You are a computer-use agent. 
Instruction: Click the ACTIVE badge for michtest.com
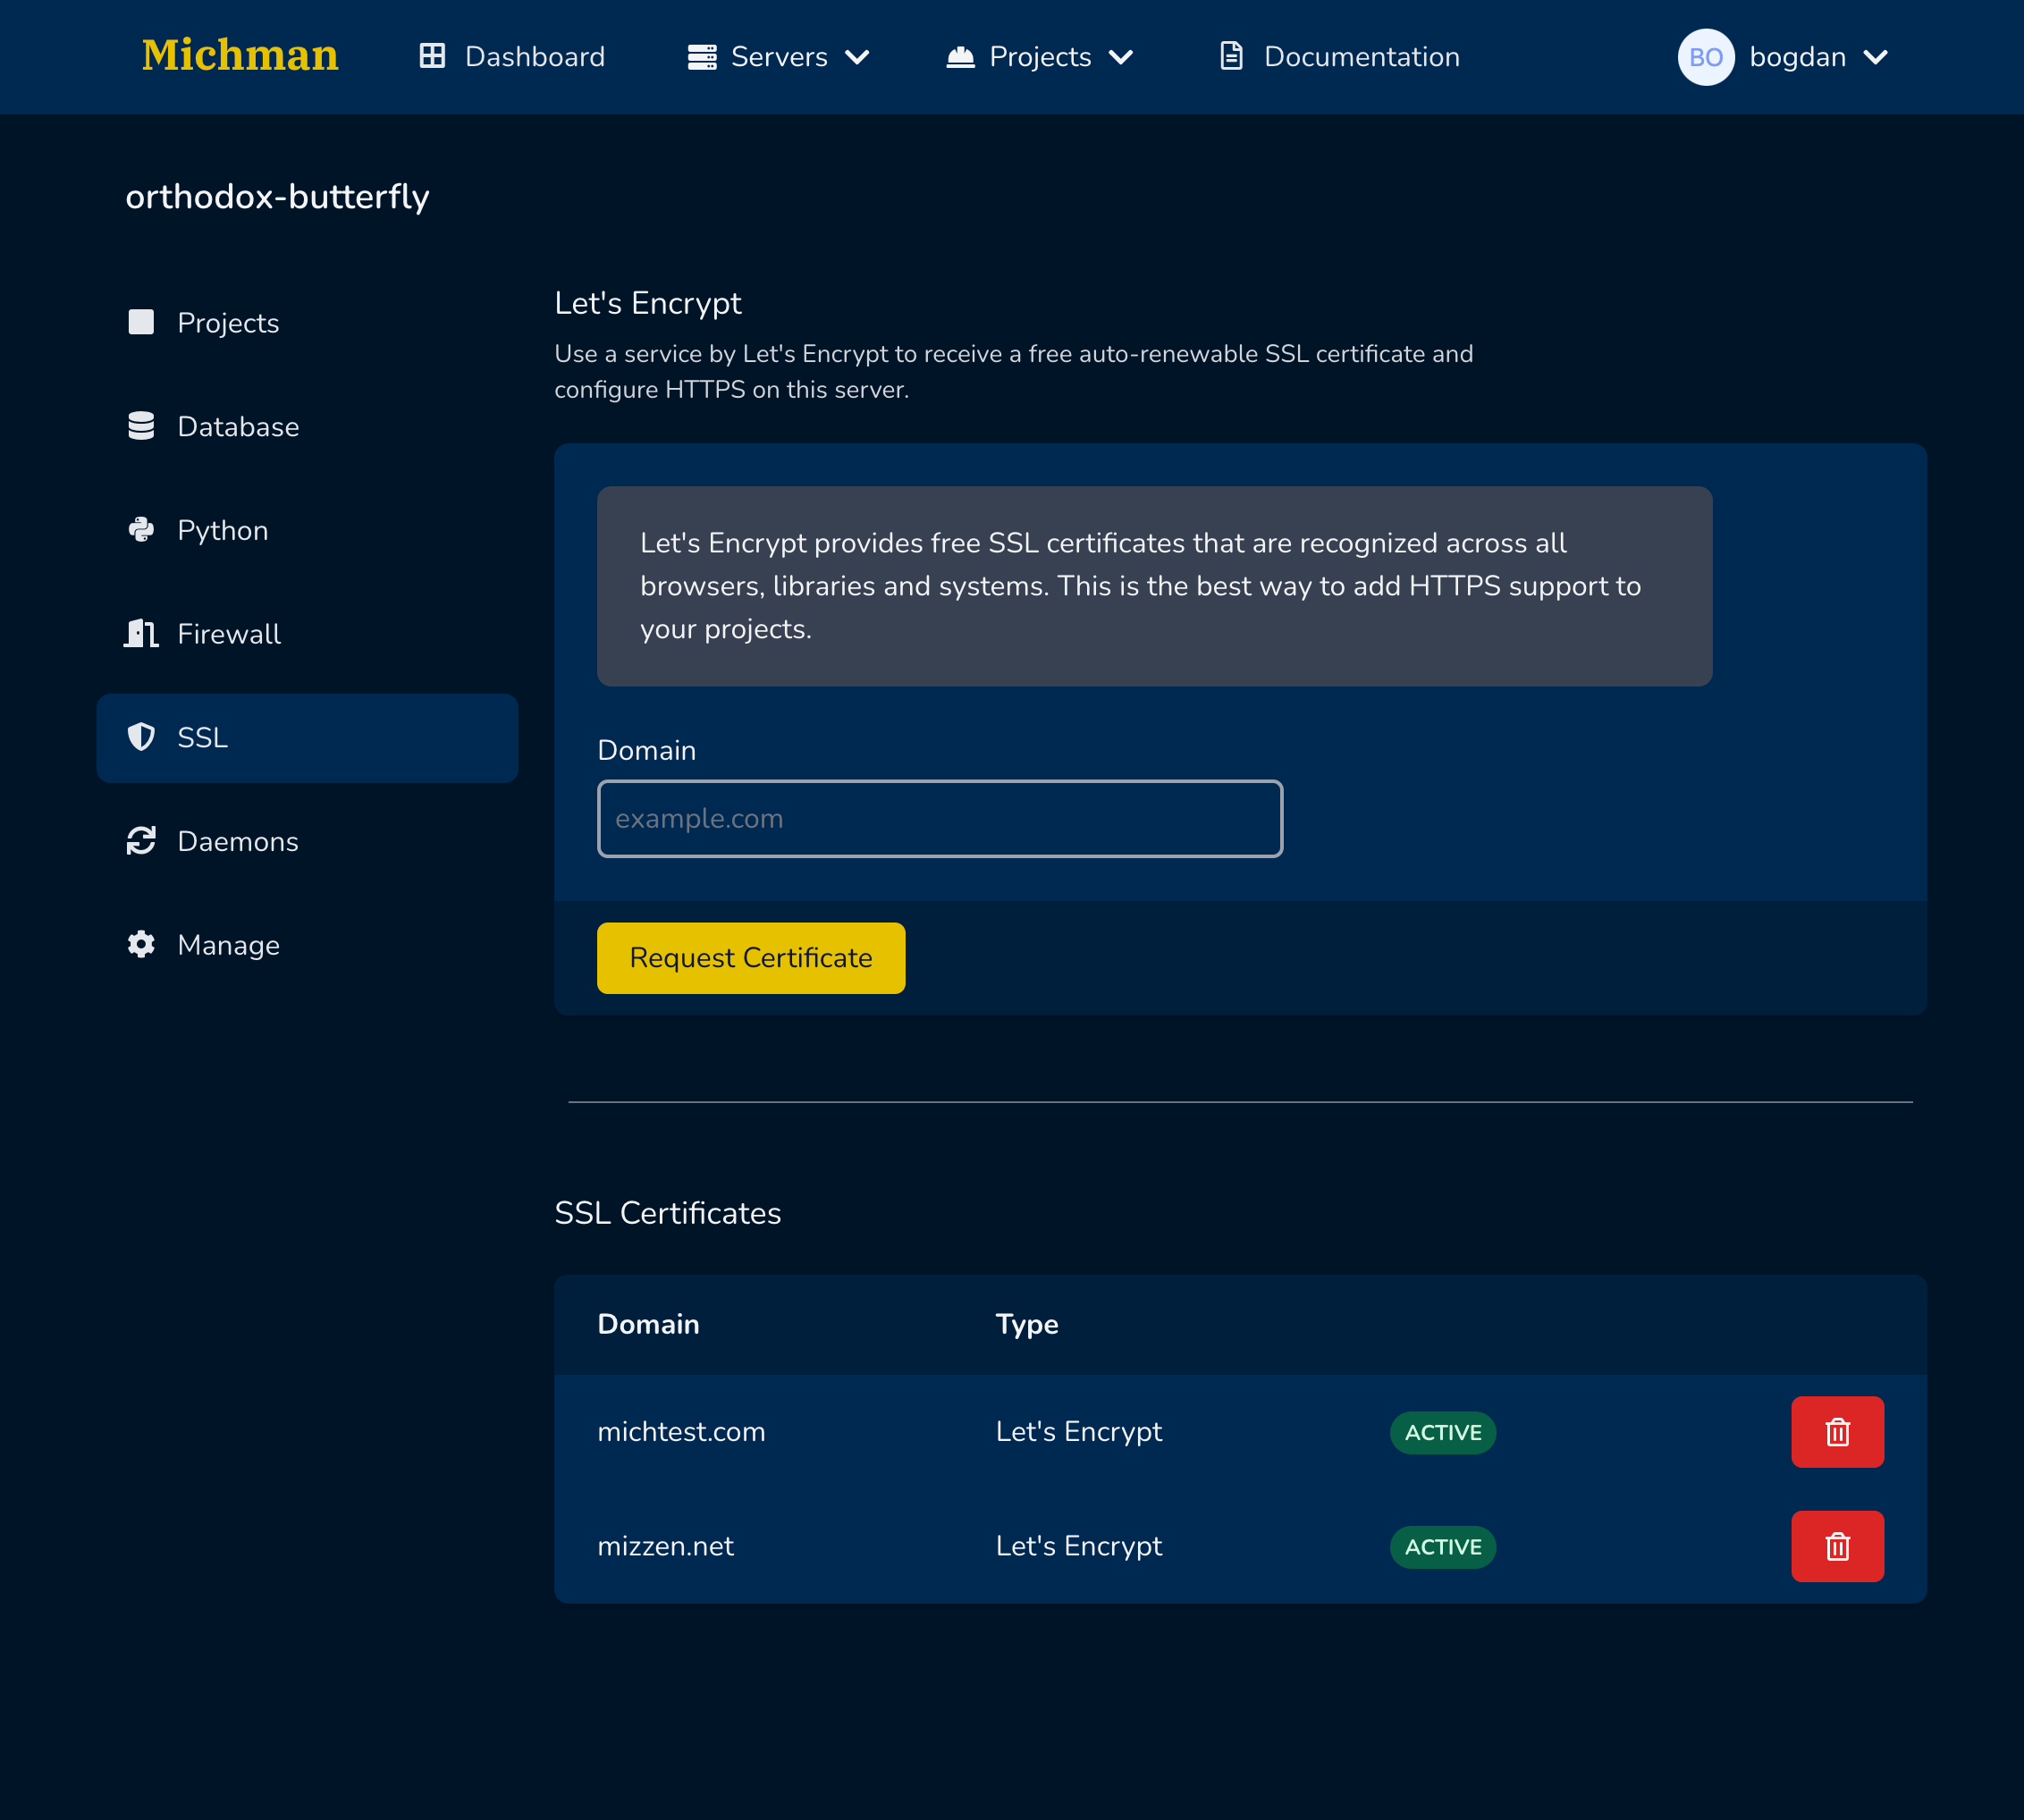(x=1442, y=1433)
